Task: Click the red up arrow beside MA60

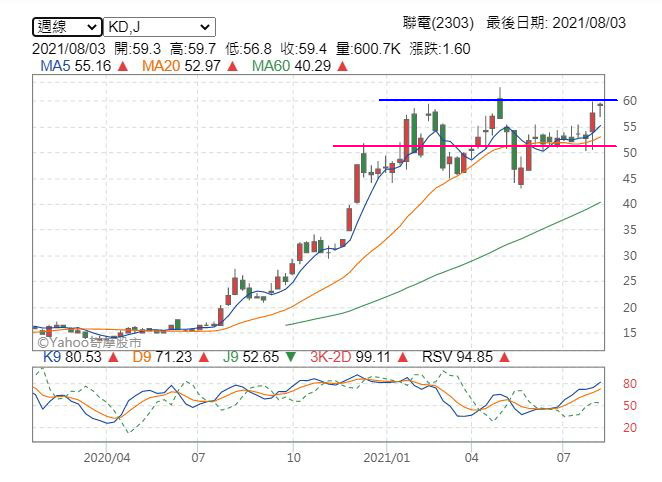Action: [342, 66]
